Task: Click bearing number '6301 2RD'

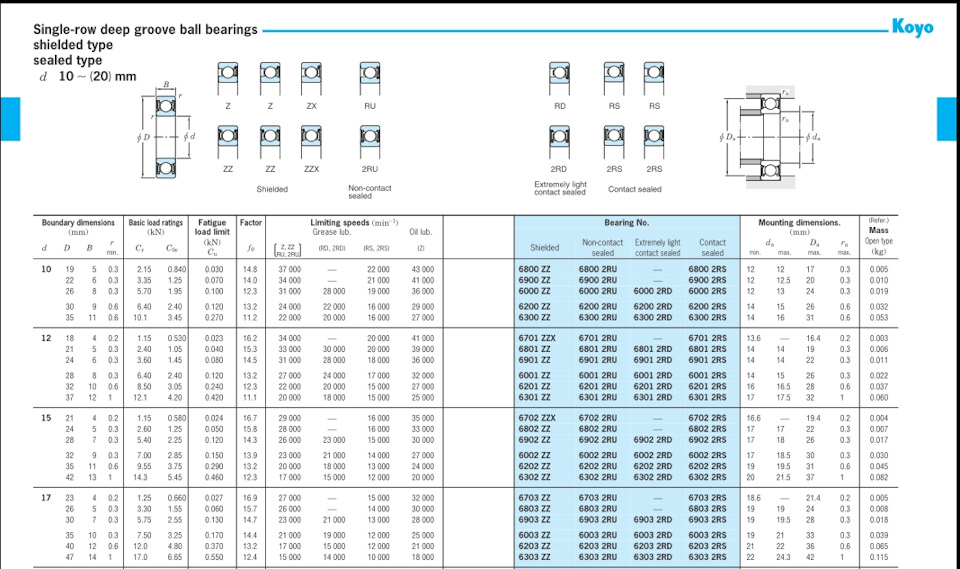Action: 653,398
